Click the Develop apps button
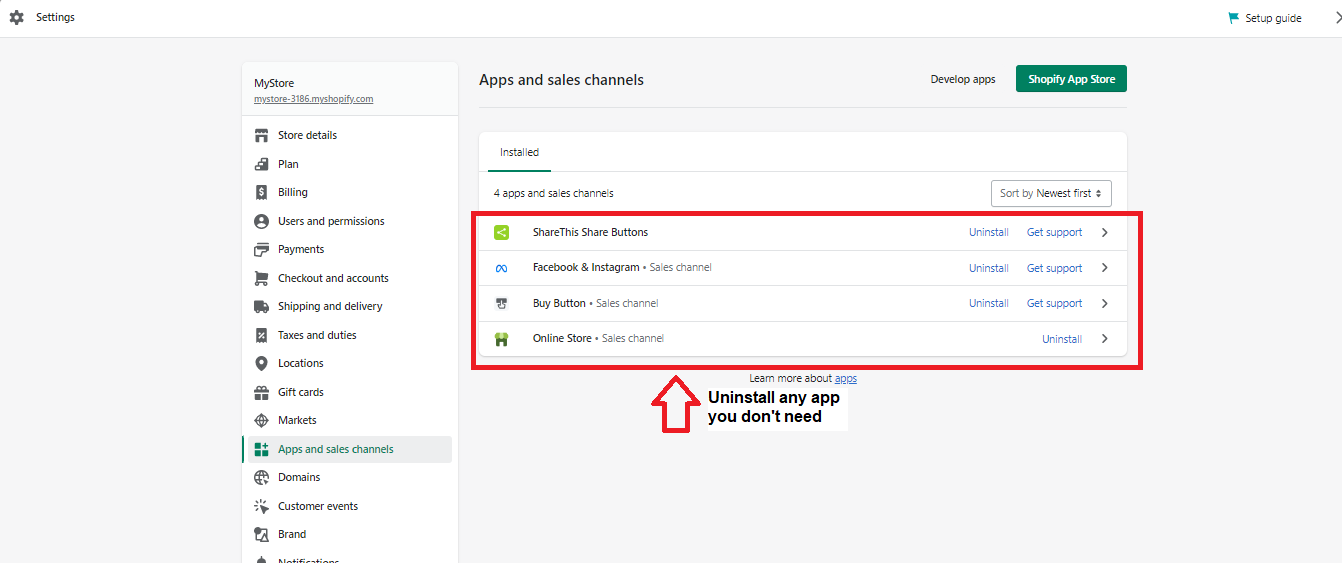Viewport: 1342px width, 563px height. coord(963,79)
